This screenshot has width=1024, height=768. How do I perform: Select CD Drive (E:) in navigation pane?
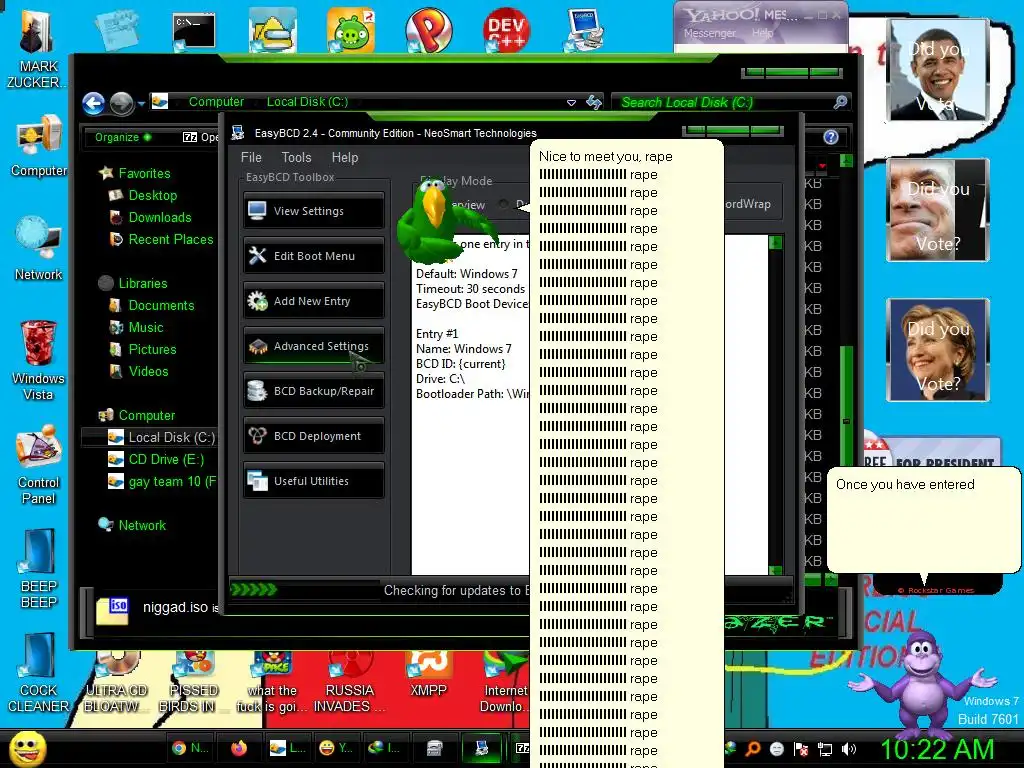point(157,460)
